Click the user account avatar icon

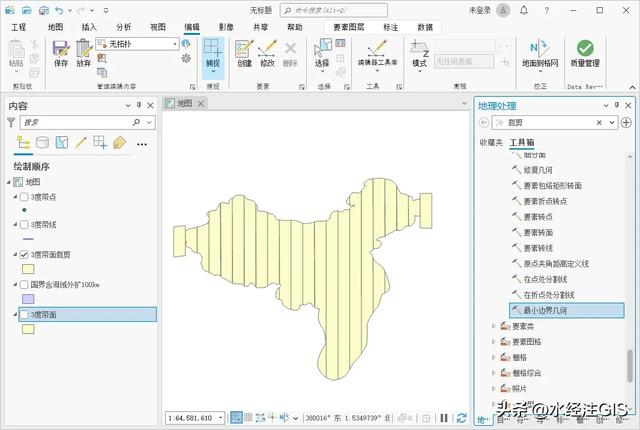point(503,11)
